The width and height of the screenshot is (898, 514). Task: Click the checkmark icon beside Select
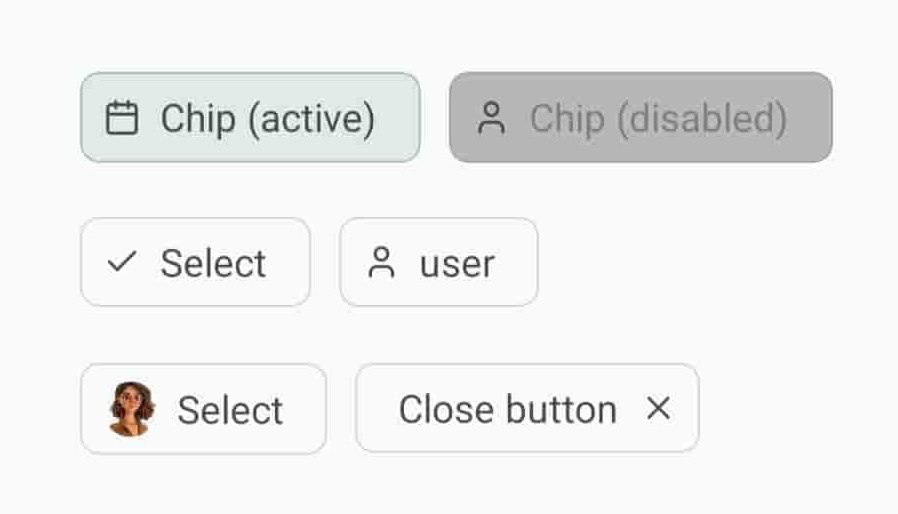[122, 263]
